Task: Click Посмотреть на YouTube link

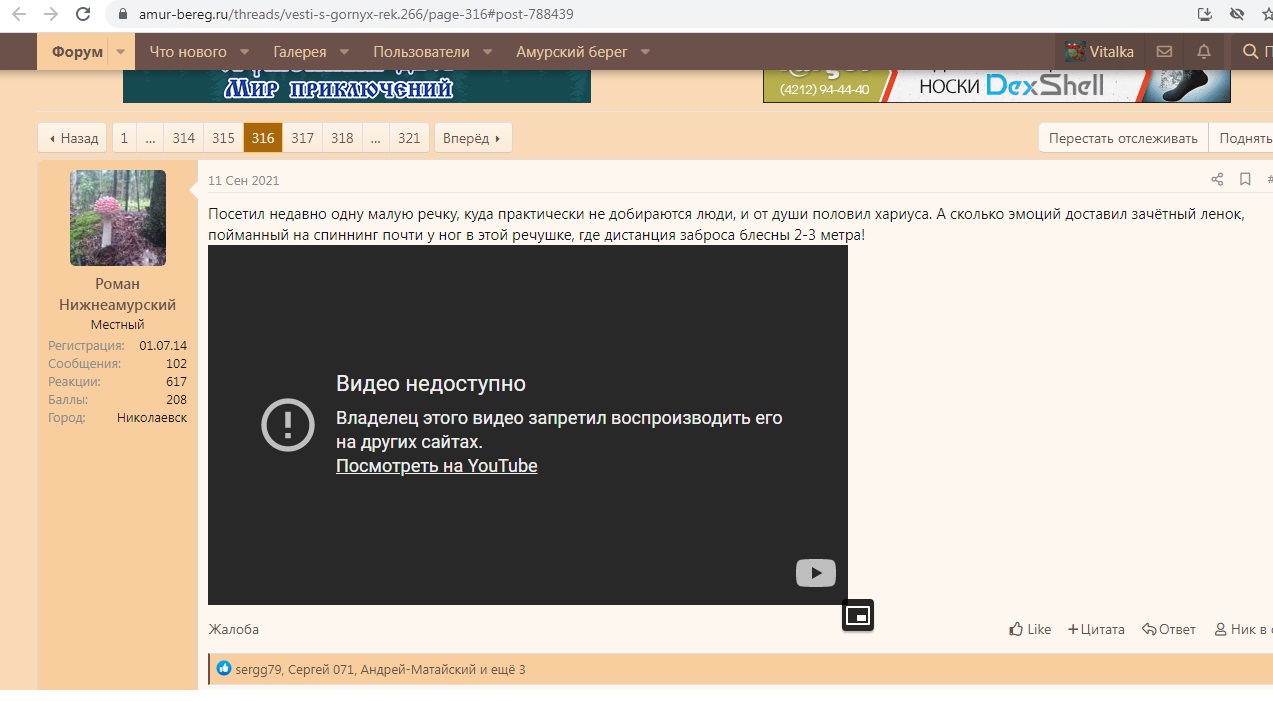Action: [x=437, y=466]
